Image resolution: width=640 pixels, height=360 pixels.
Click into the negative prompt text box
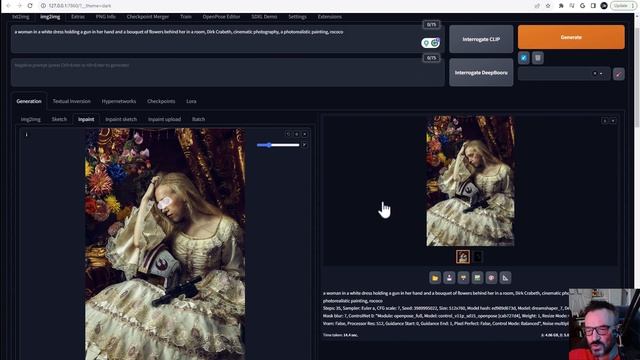pyautogui.click(x=228, y=72)
